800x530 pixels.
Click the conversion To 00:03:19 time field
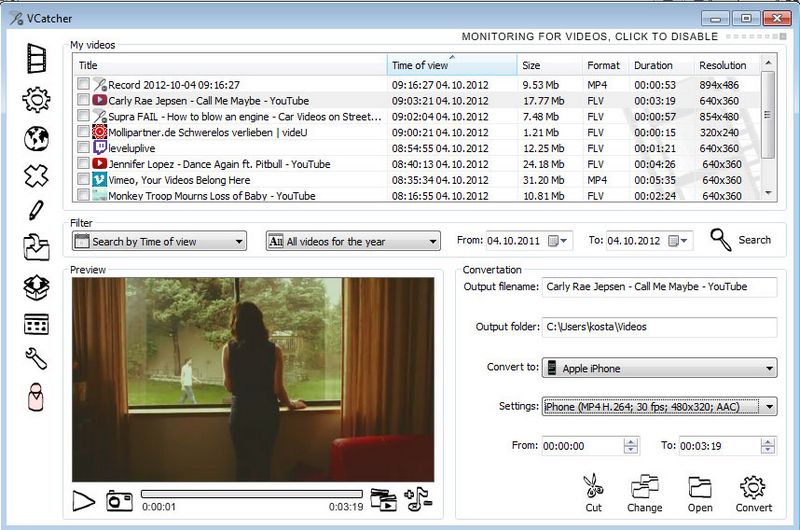point(719,445)
